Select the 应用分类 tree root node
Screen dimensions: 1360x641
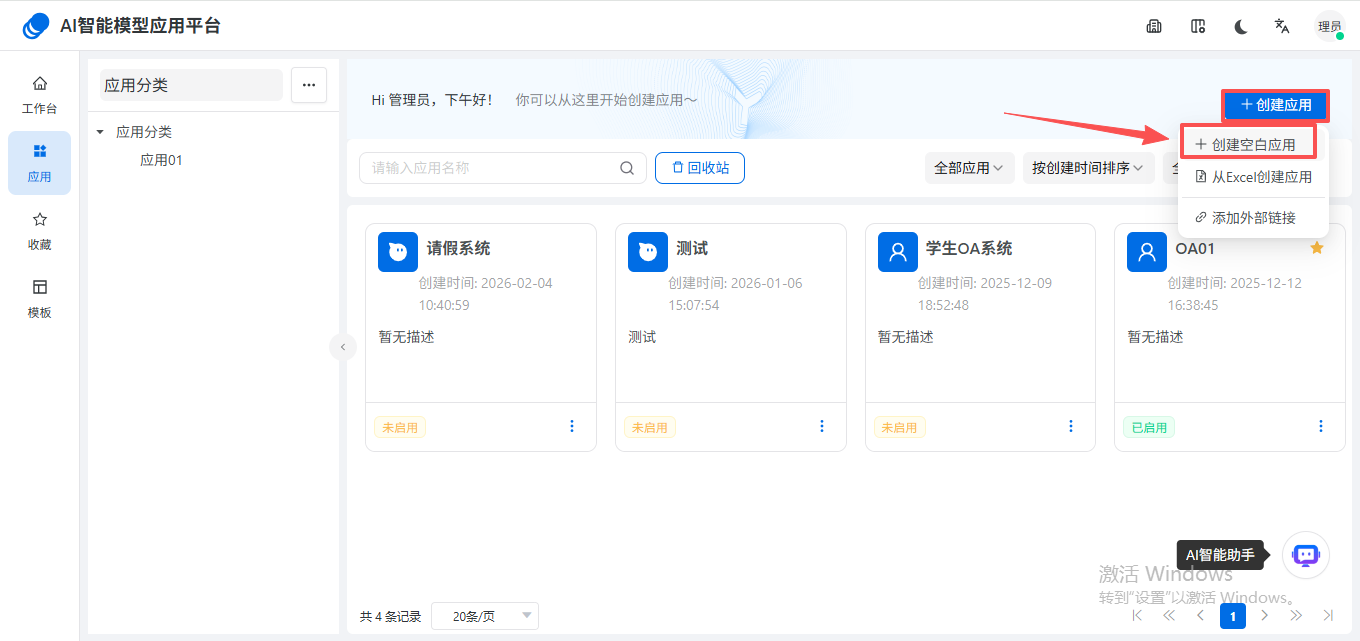(x=144, y=132)
